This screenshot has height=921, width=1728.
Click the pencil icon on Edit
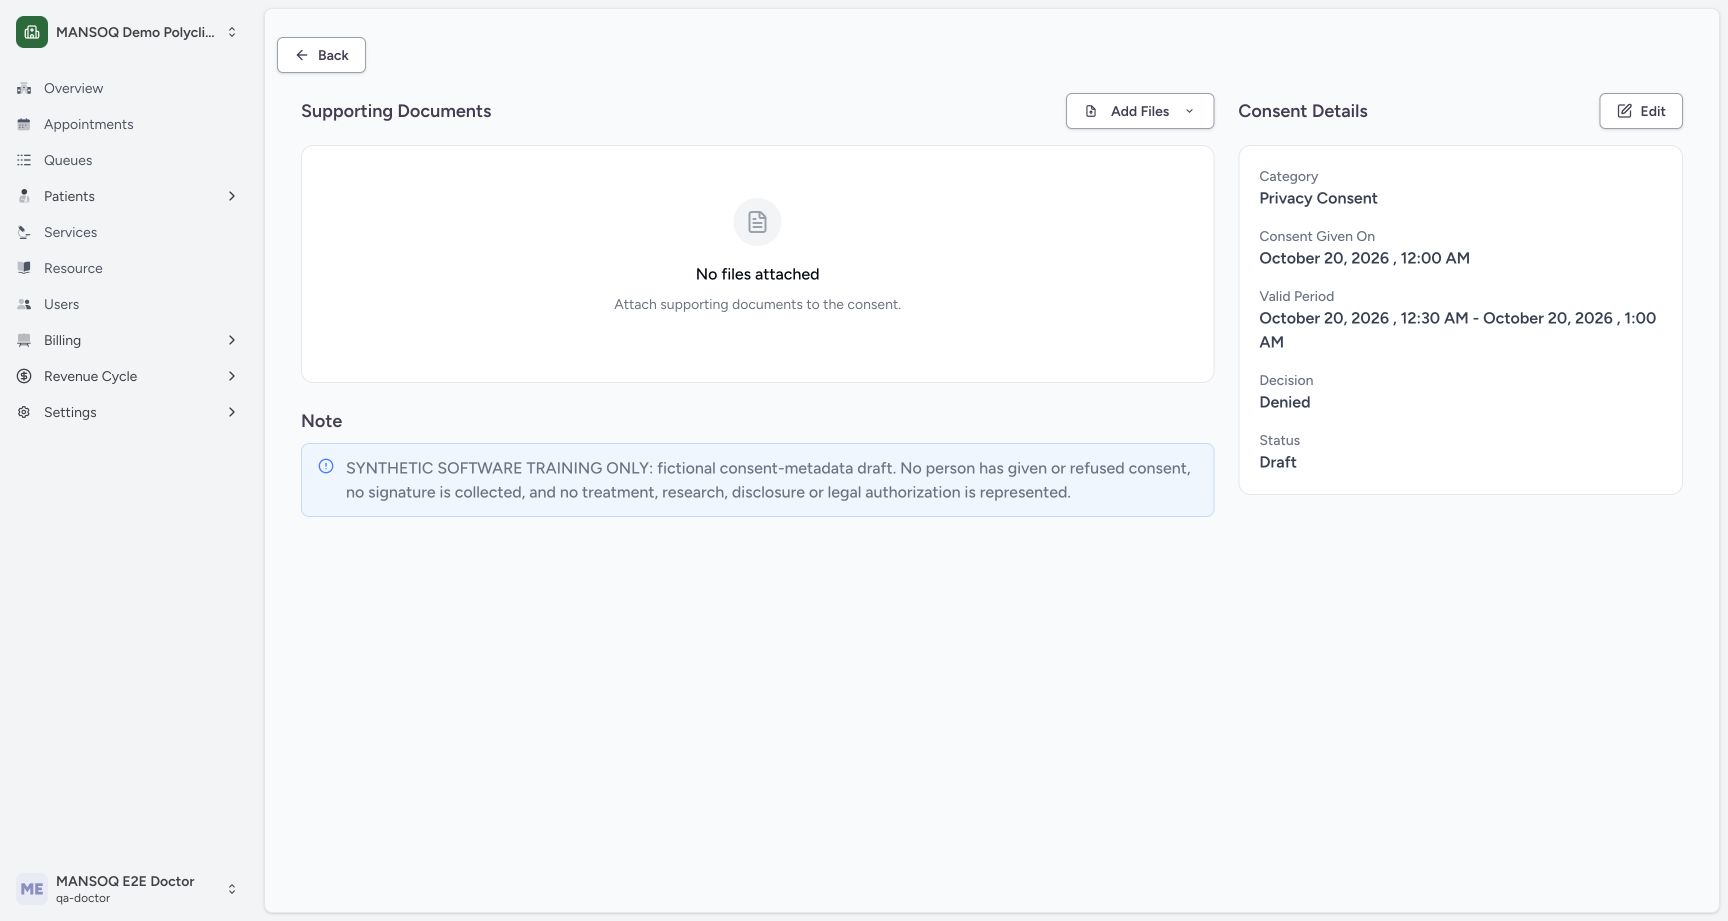[x=1625, y=111]
